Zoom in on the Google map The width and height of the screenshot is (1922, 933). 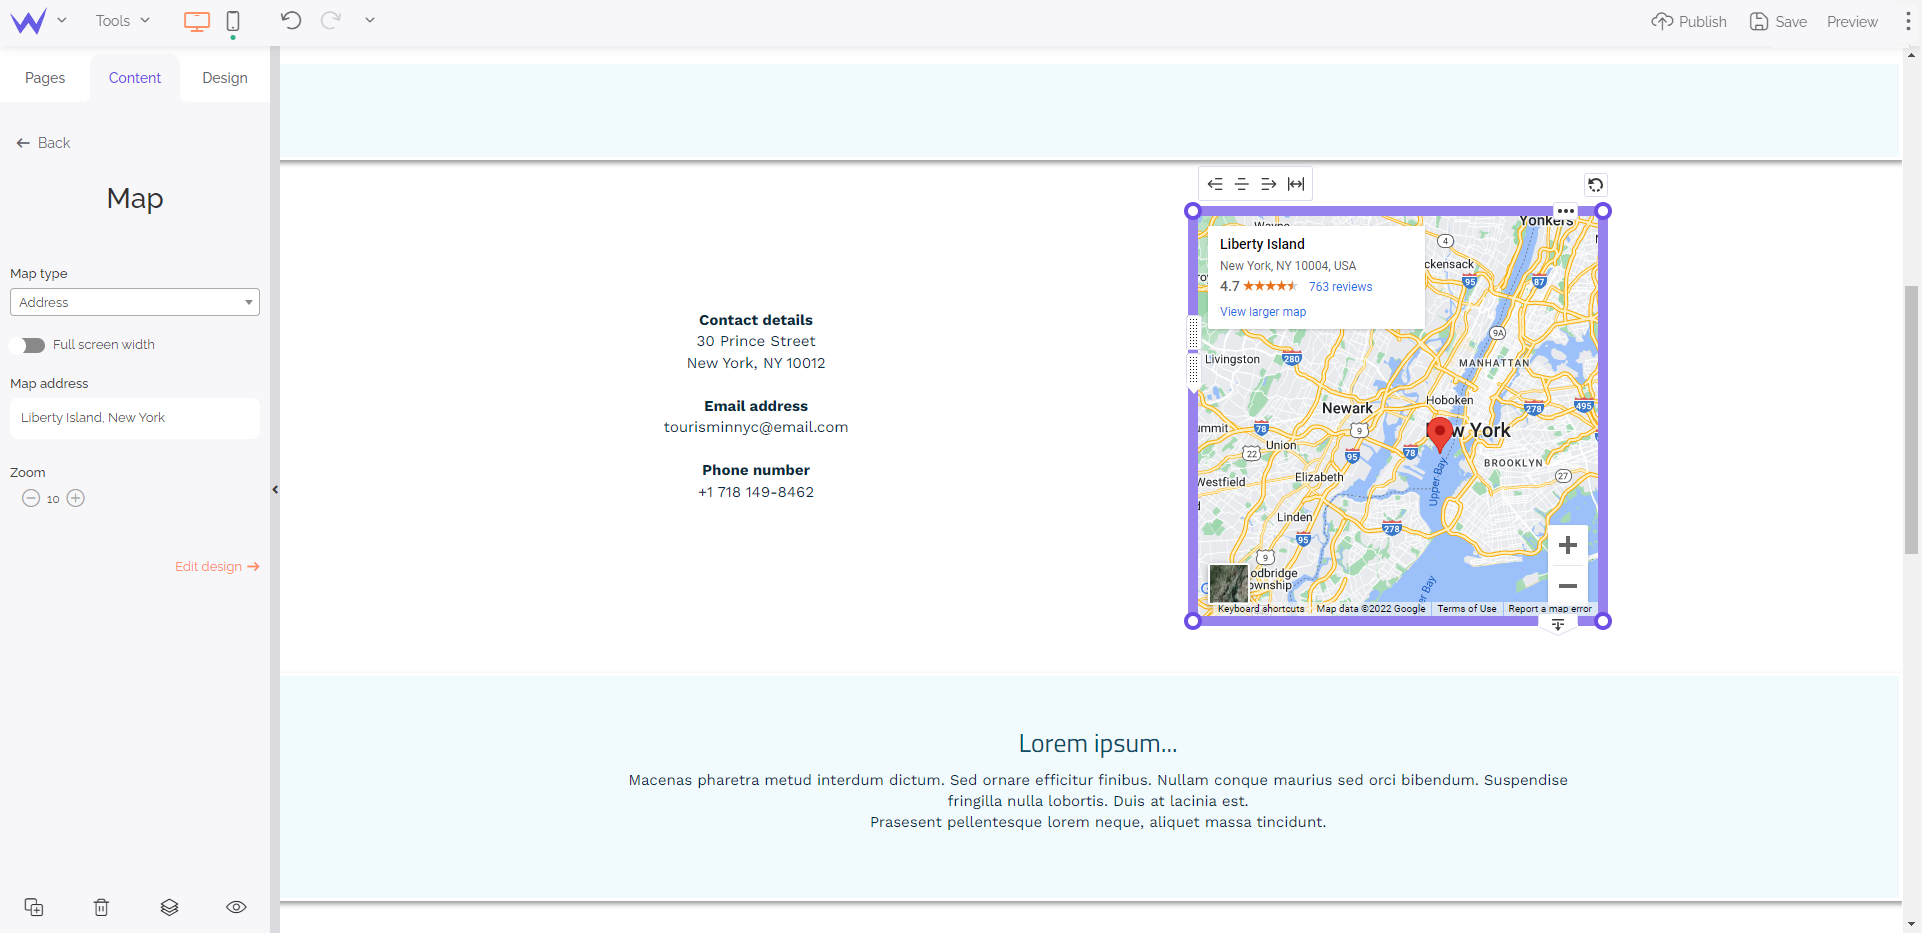coord(1568,545)
